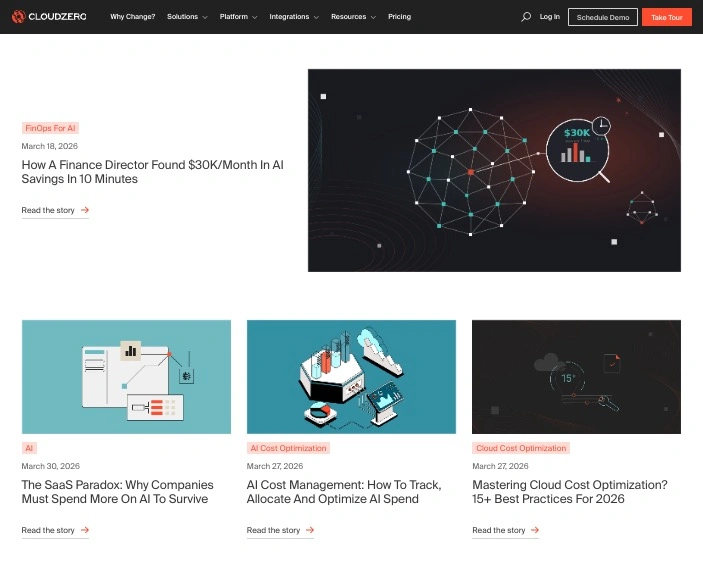Click the arrow next to the featured Read the story
Viewport: 703px width, 572px height.
85,210
